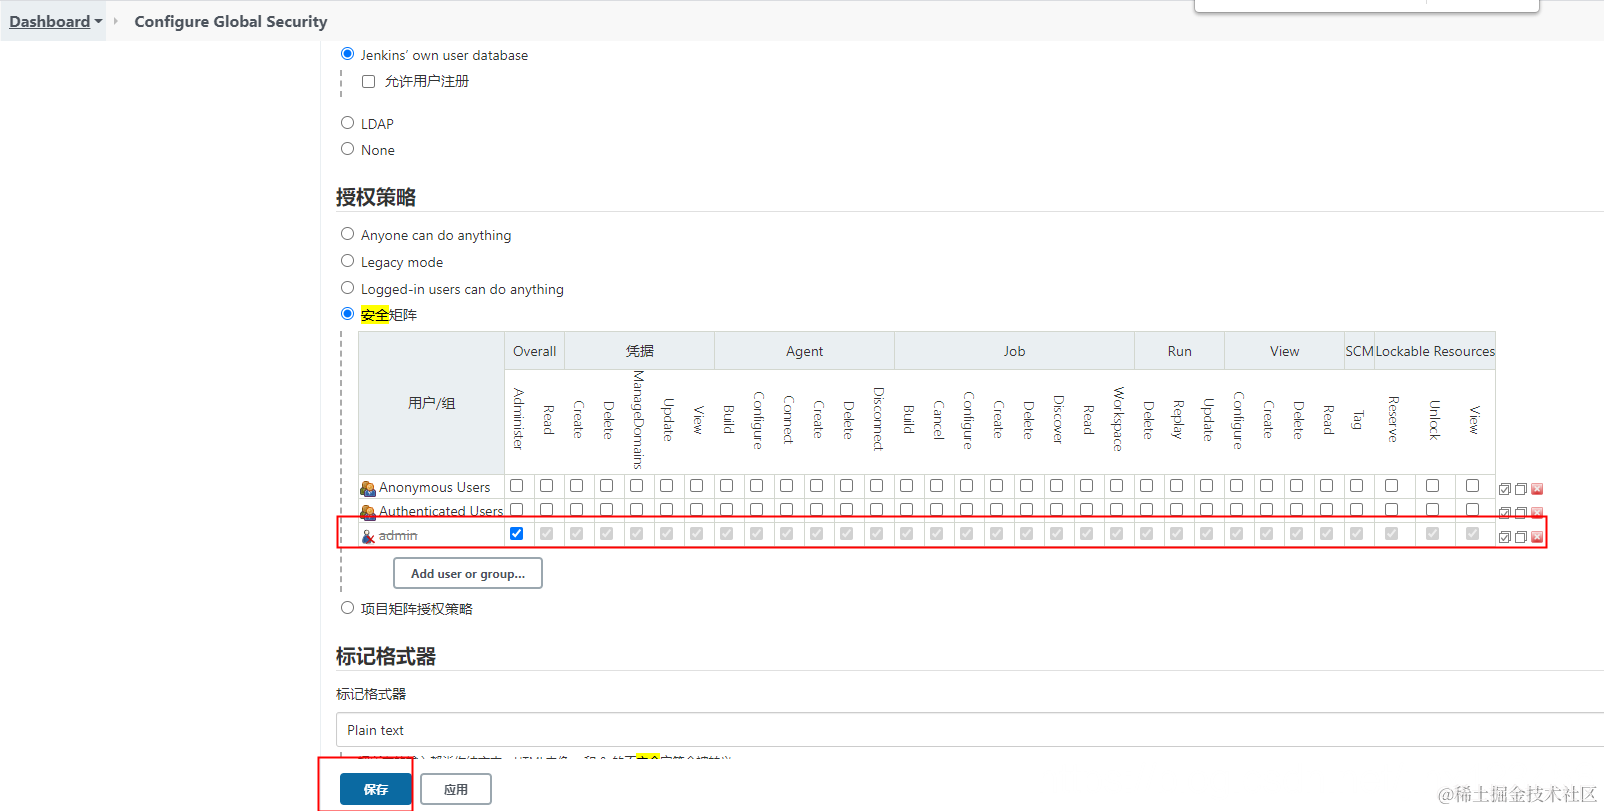Screen dimensions: 1604x811
Task: Click the Replay column label
Action: 1178,419
